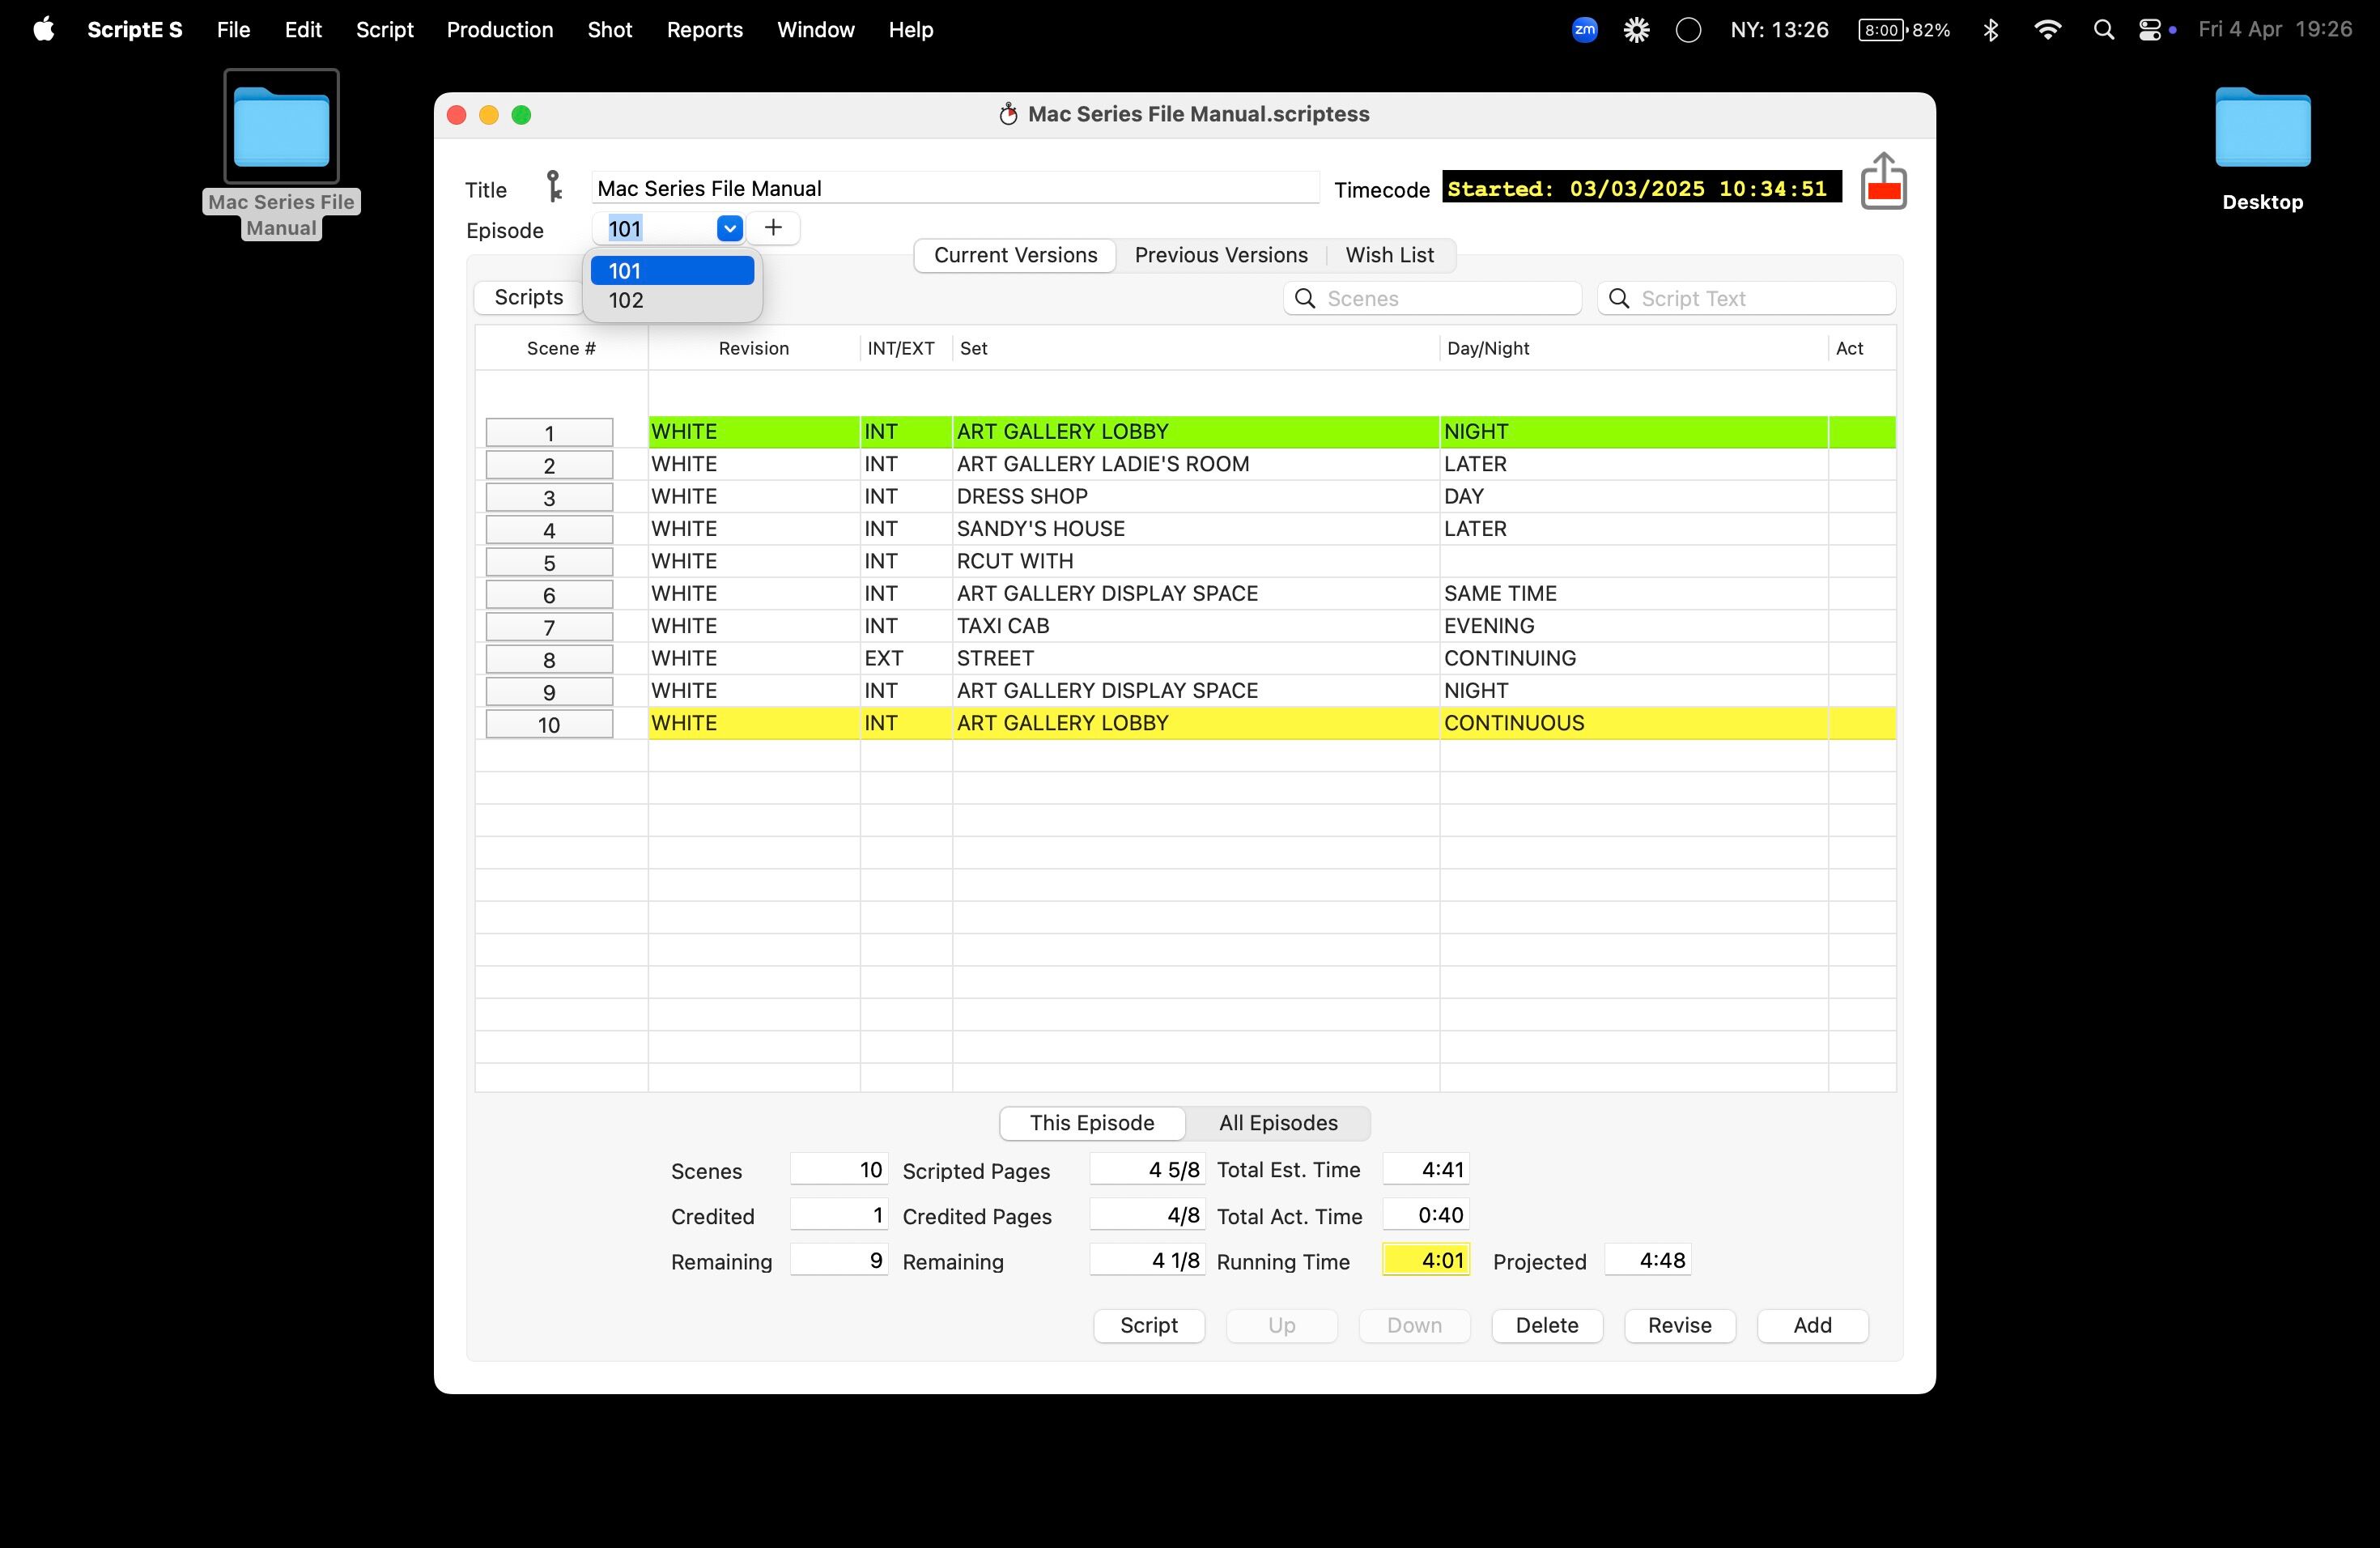Click the Add scene button
The image size is (2380, 1548).
pos(1812,1325)
